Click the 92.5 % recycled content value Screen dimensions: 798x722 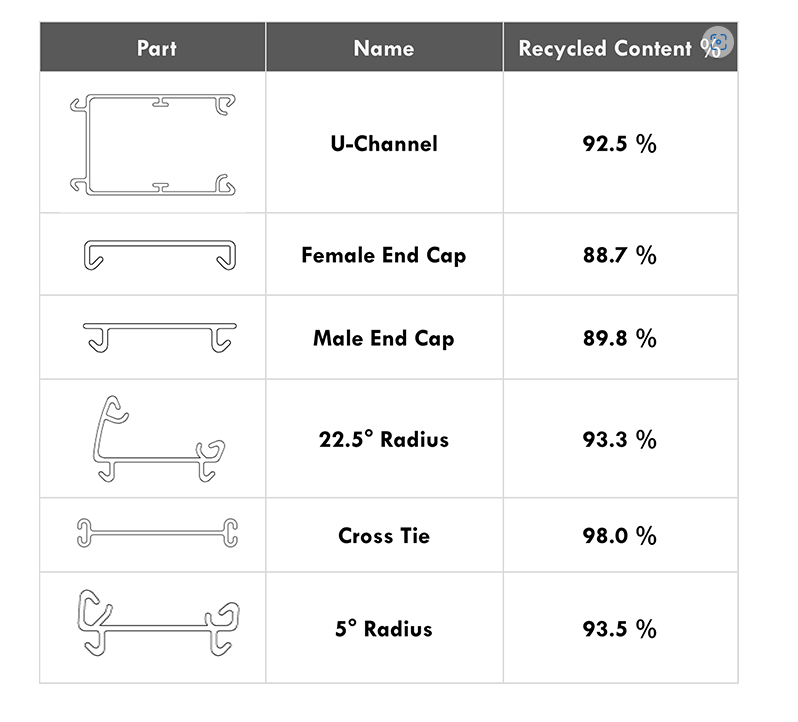(x=619, y=144)
